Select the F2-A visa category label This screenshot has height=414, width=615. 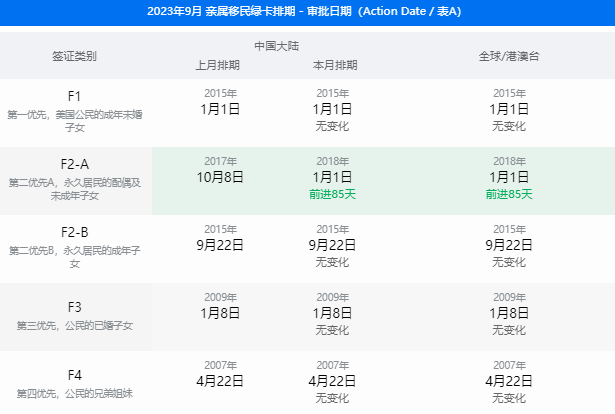(x=74, y=164)
